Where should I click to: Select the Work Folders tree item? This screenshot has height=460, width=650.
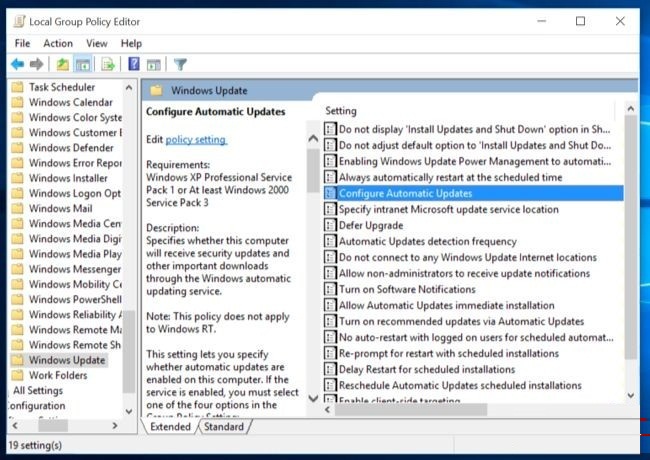click(57, 375)
